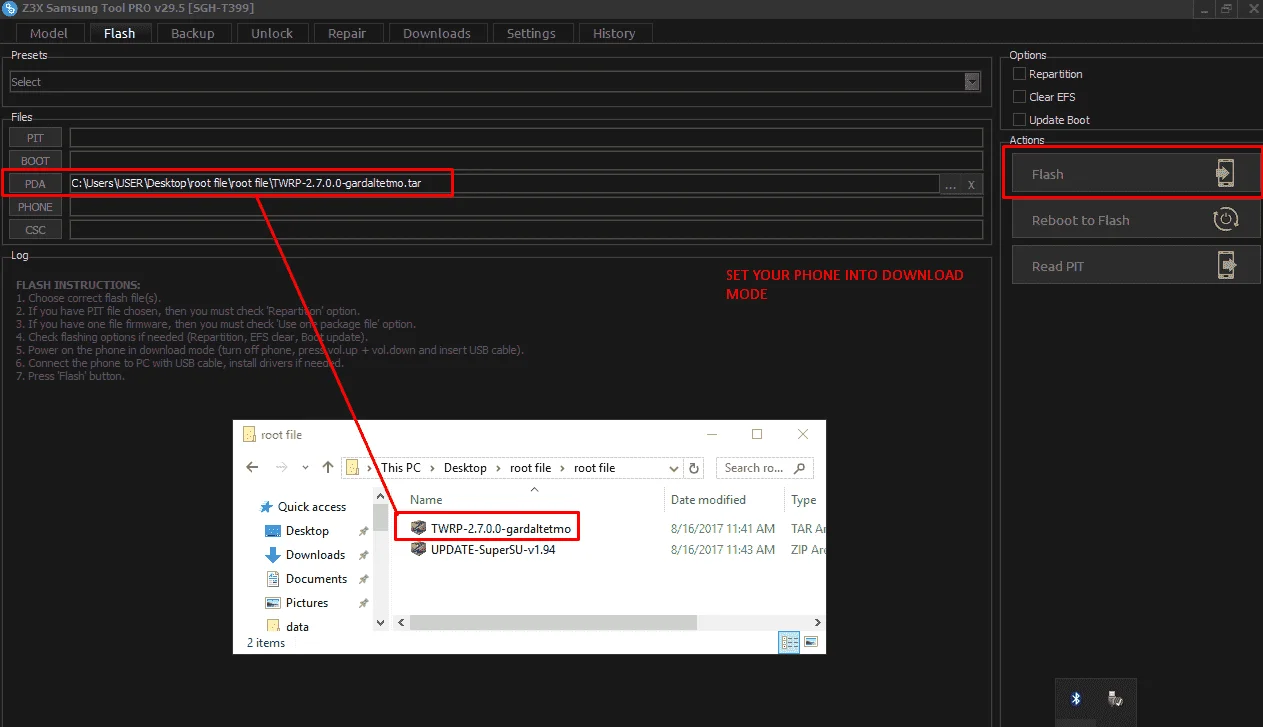Open the Repair tab
This screenshot has height=727, width=1263.
pos(347,33)
